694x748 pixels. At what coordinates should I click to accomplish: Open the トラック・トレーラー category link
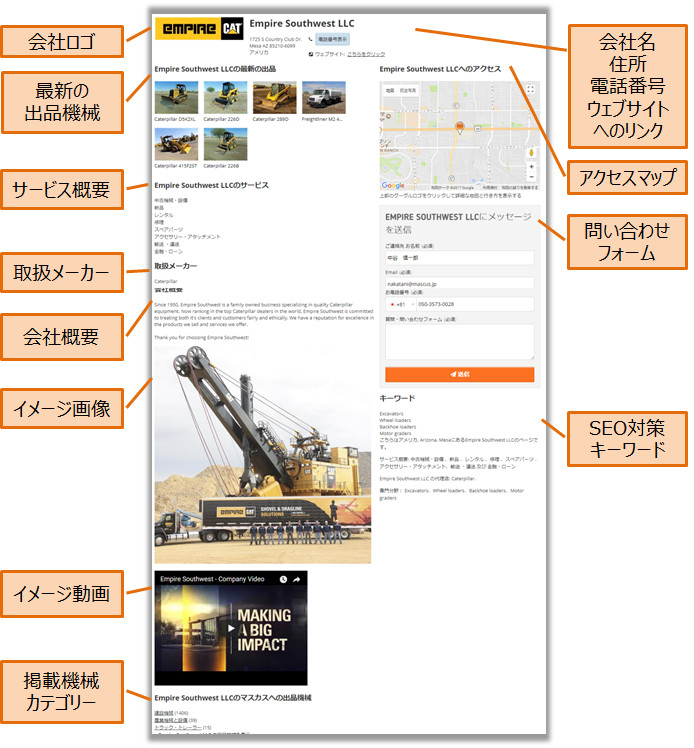tap(178, 727)
